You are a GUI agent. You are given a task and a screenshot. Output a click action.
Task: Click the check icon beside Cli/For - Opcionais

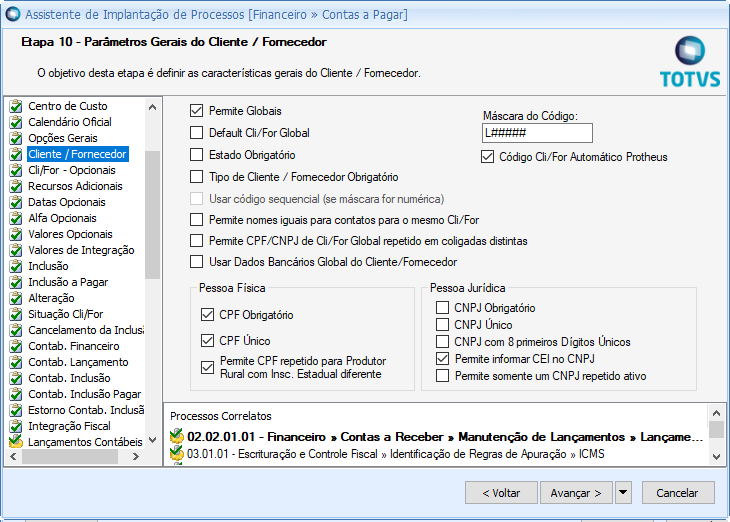tap(16, 170)
